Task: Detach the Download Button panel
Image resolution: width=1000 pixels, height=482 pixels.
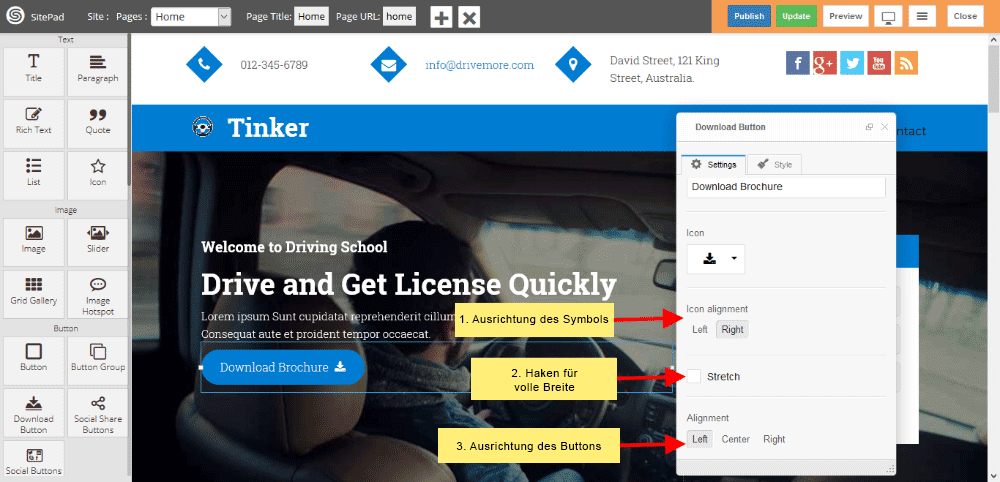Action: click(869, 127)
